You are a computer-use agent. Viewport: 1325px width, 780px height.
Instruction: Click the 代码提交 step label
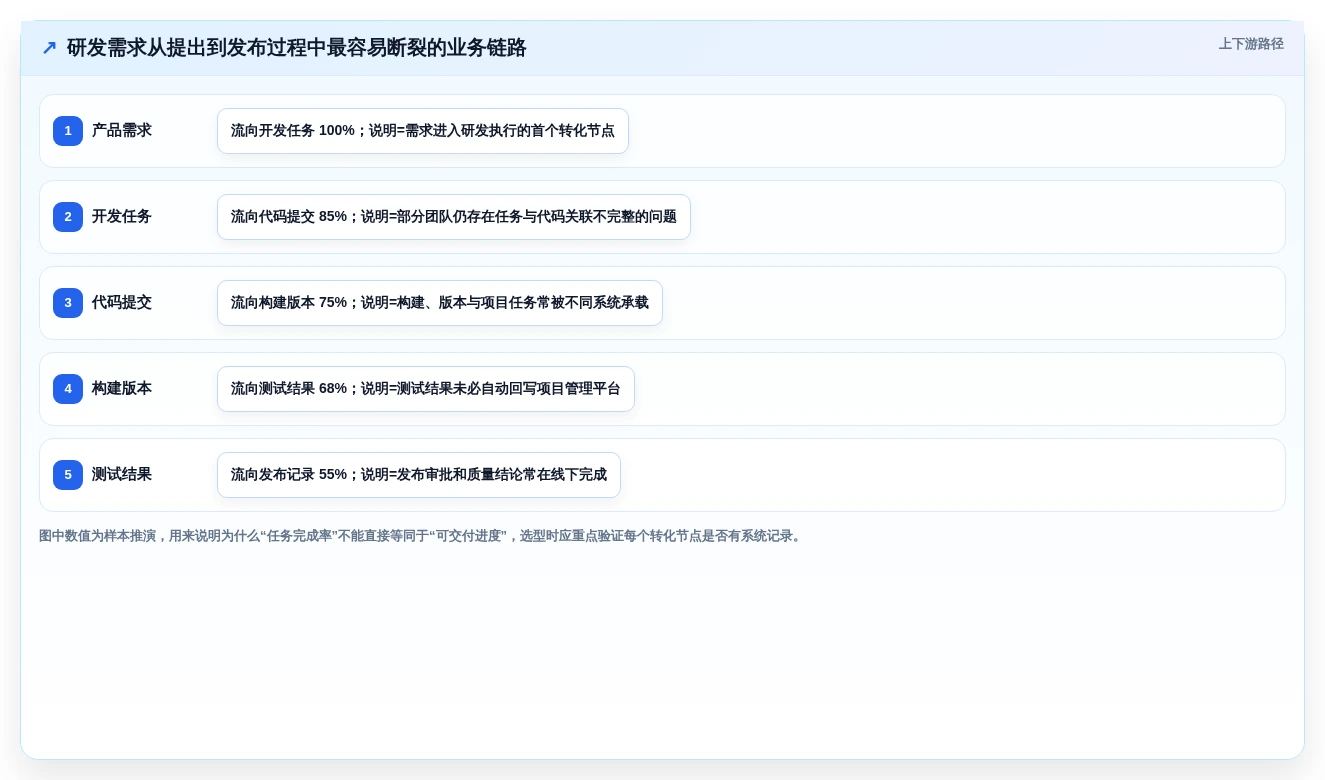point(122,303)
